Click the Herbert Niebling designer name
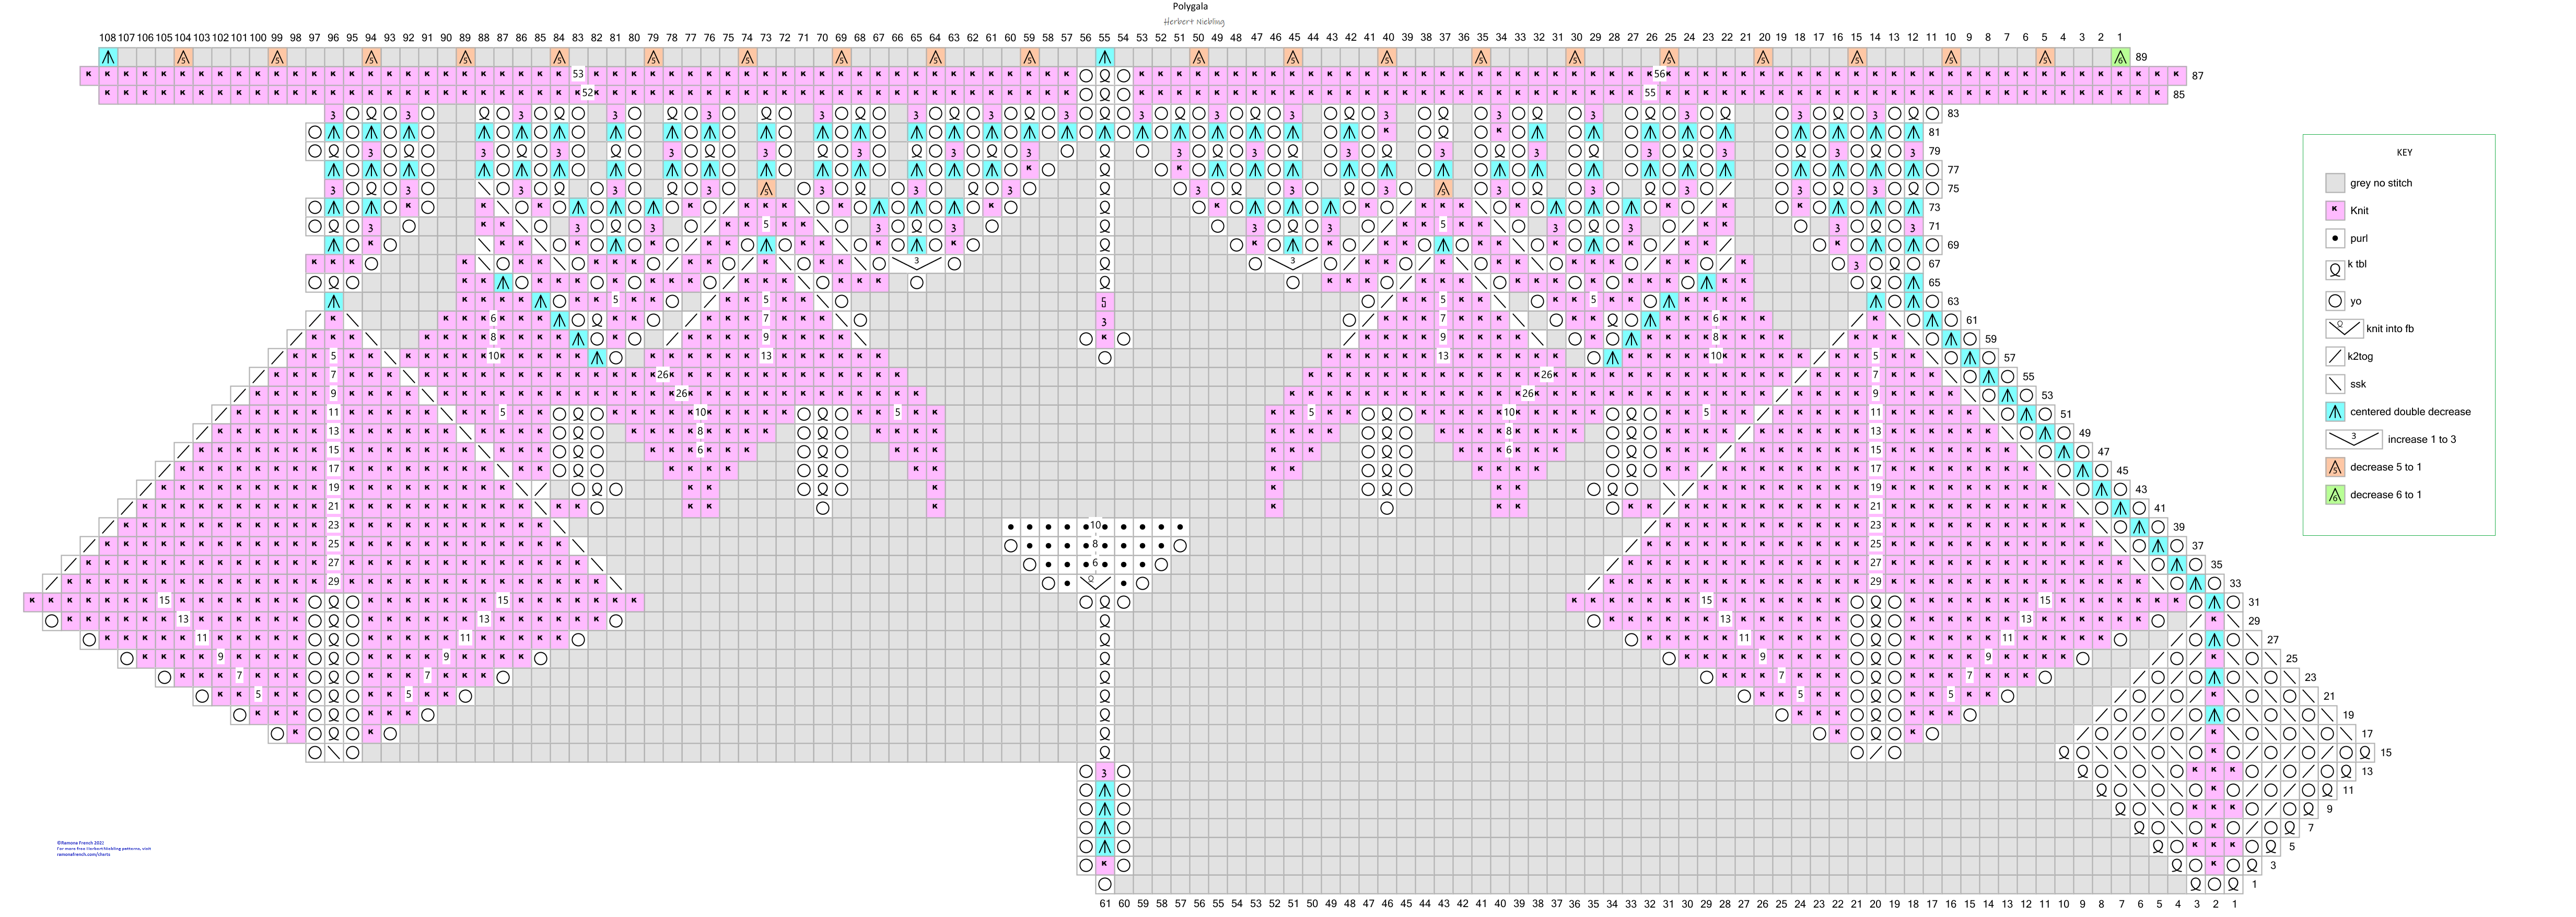 (1193, 21)
